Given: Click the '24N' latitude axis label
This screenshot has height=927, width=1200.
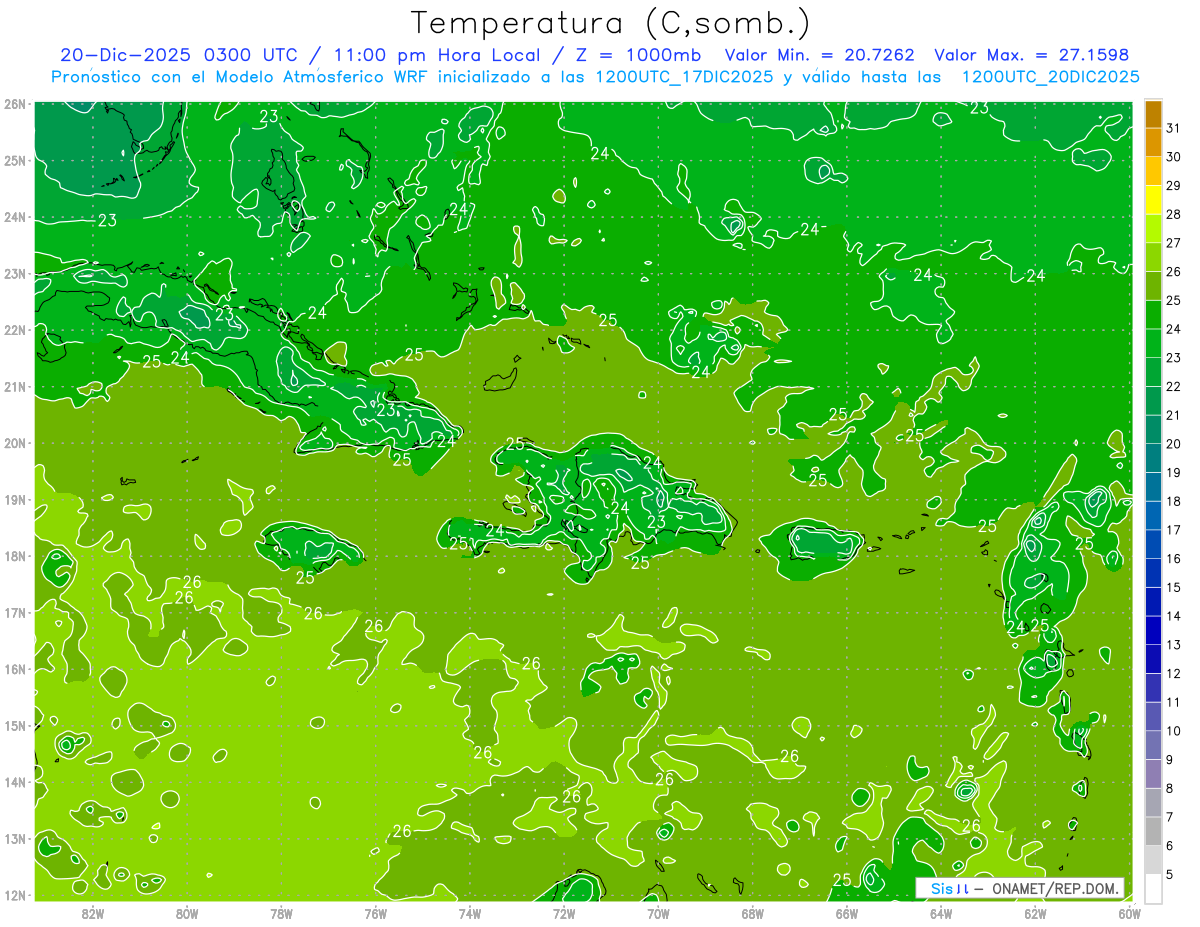Looking at the screenshot, I should [x=15, y=217].
